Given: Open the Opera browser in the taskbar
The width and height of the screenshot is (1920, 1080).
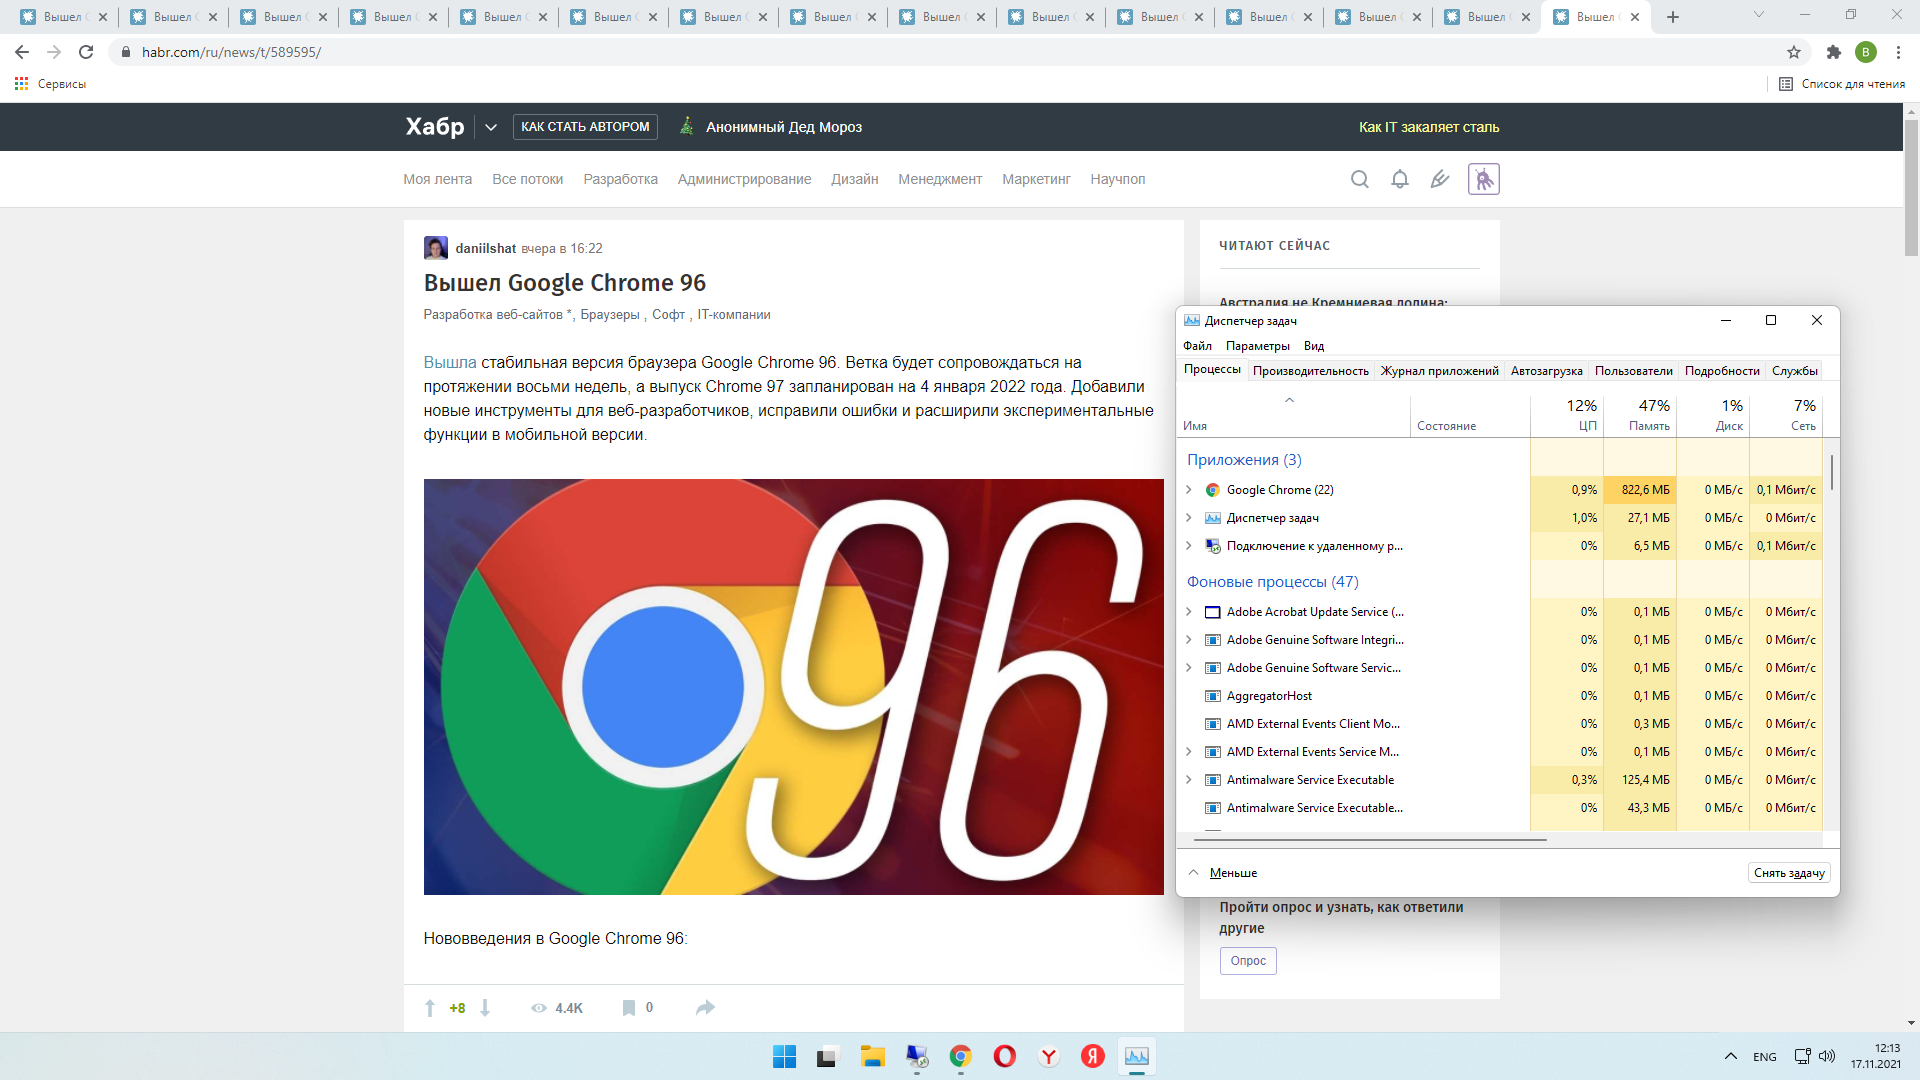Looking at the screenshot, I should [x=1004, y=1056].
